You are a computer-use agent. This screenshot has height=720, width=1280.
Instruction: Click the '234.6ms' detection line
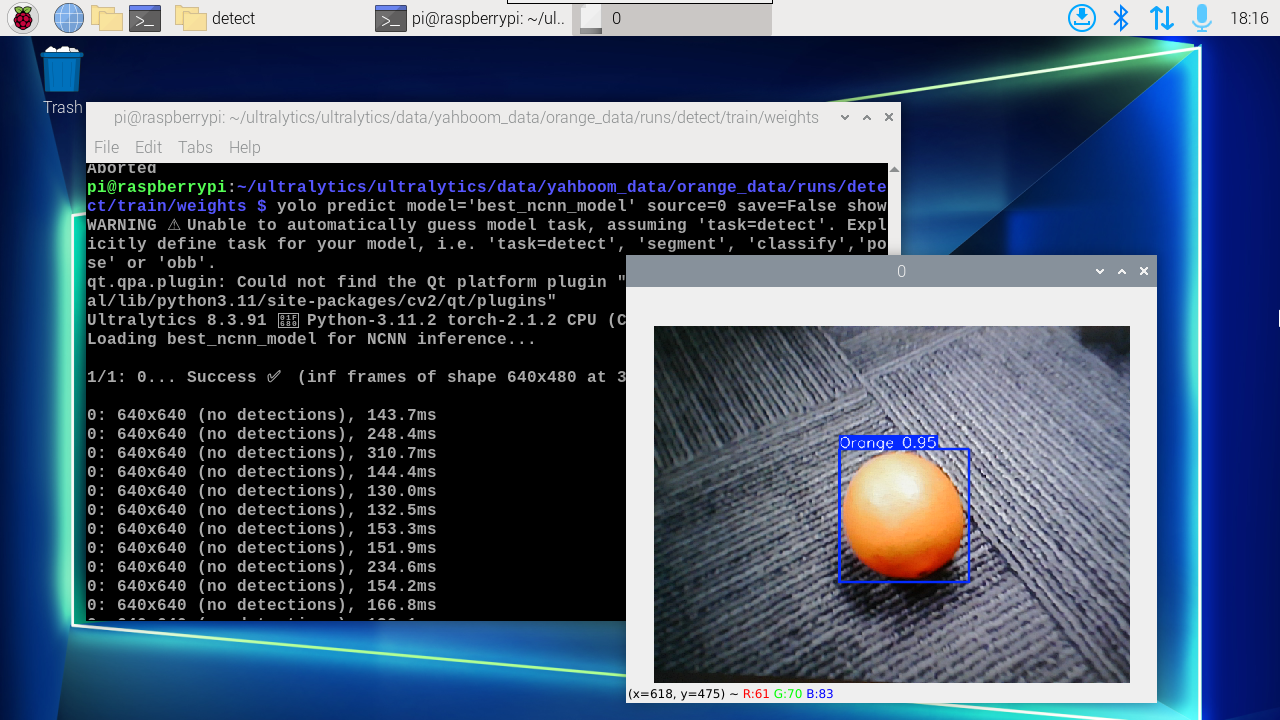[262, 567]
